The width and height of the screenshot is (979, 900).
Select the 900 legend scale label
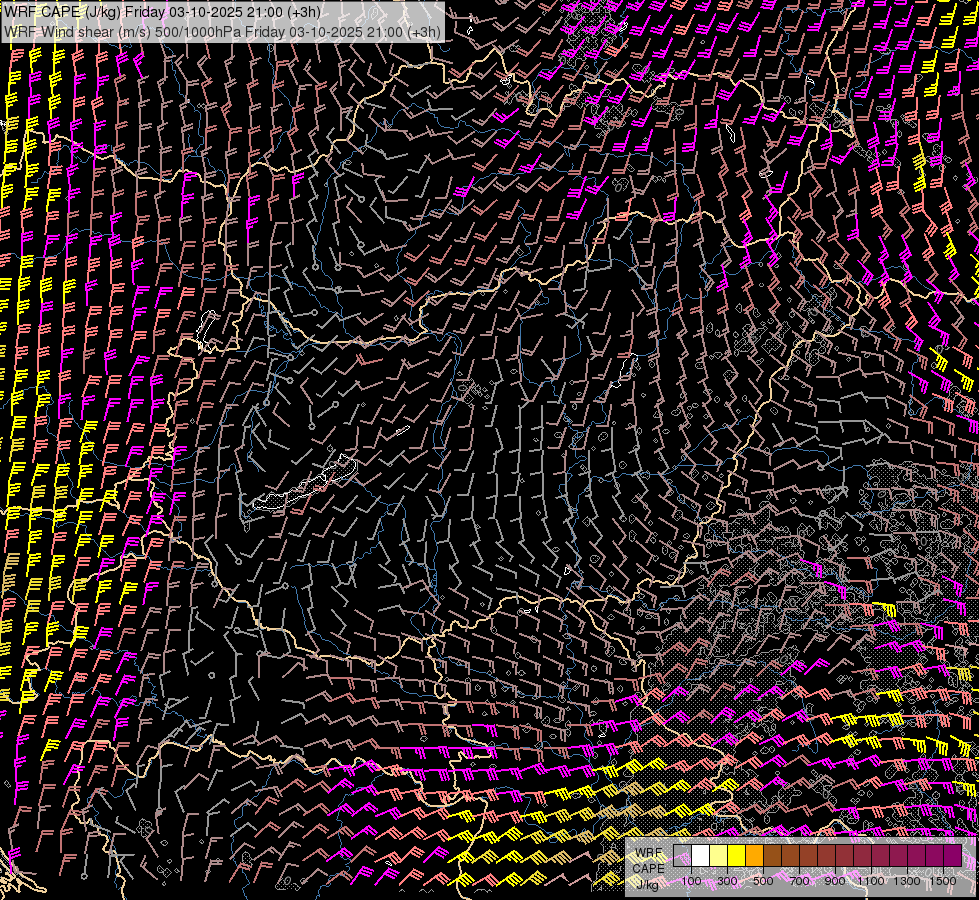(835, 881)
